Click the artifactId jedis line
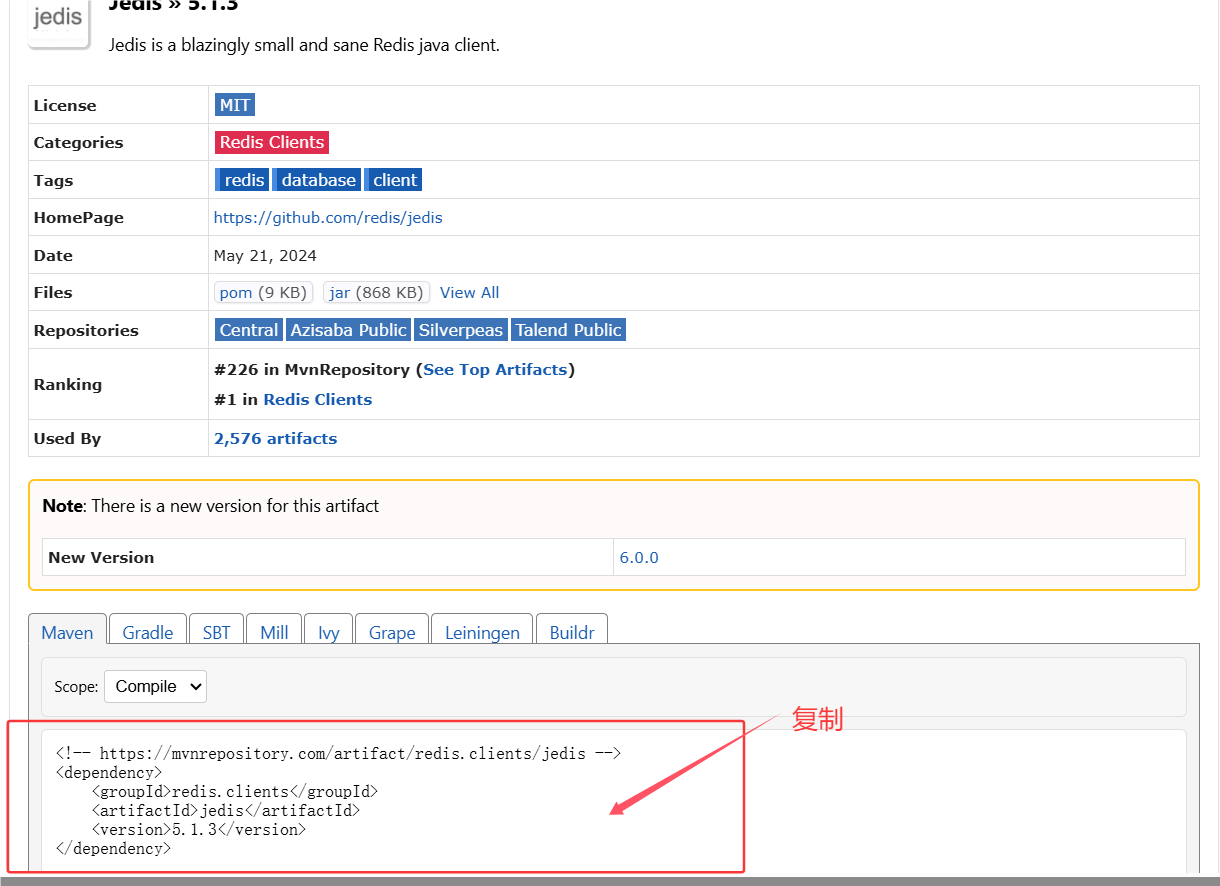The image size is (1220, 886). tap(225, 811)
